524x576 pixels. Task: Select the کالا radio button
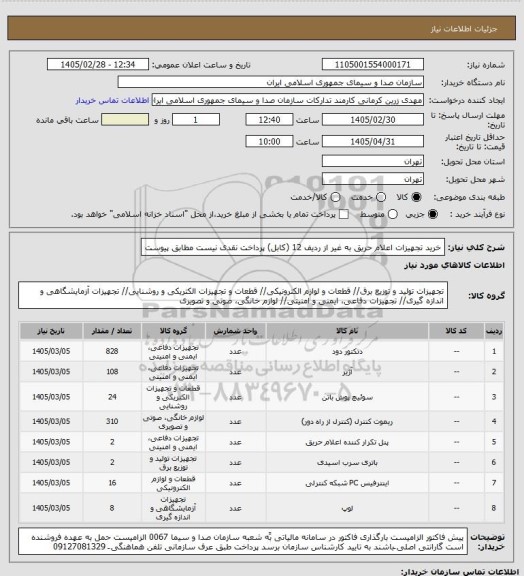tap(416, 197)
